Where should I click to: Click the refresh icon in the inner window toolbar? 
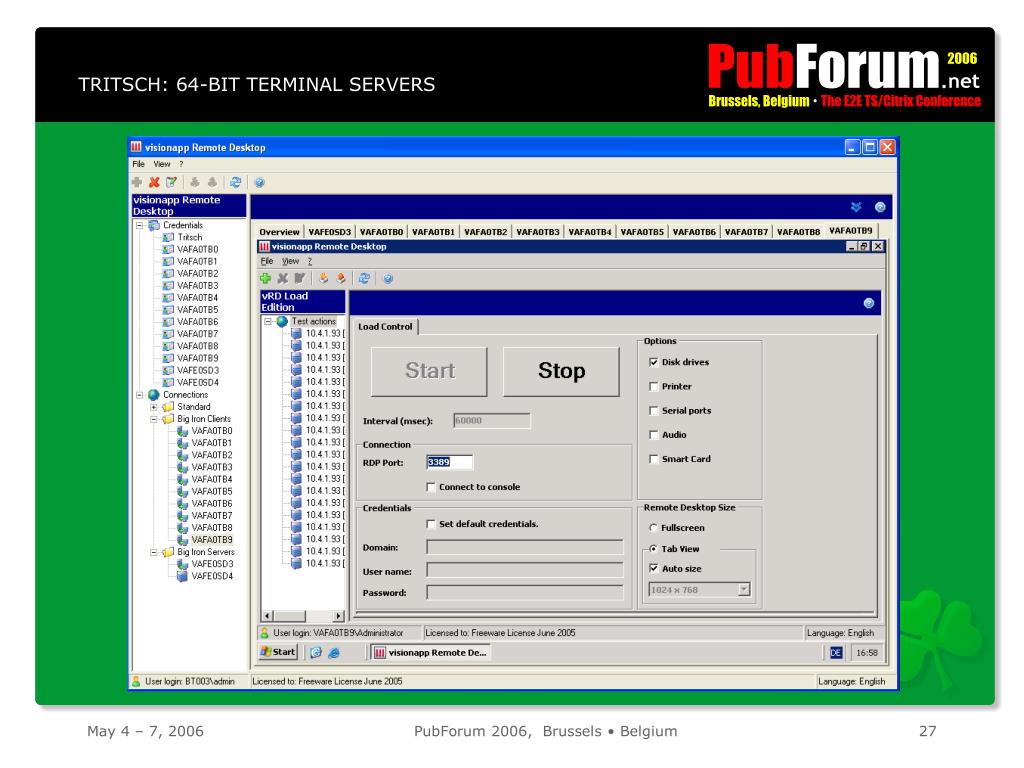click(364, 278)
